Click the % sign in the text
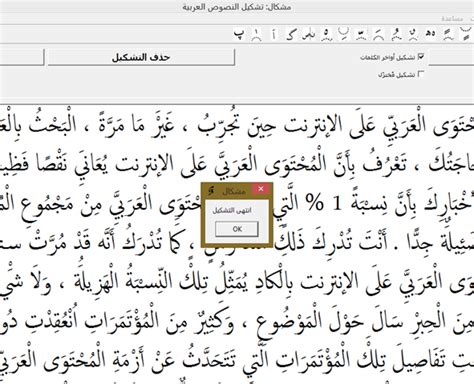Viewport: 474px width, 384px height. pyautogui.click(x=315, y=204)
